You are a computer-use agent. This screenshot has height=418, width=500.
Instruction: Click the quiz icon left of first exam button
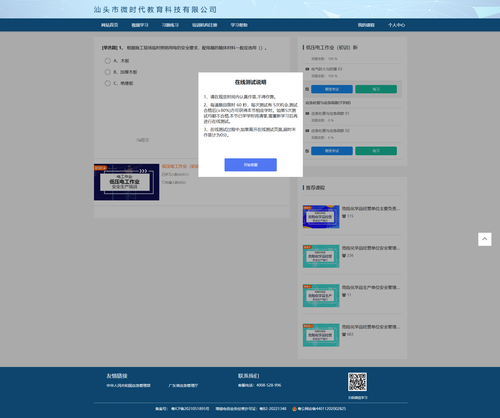coord(307,89)
